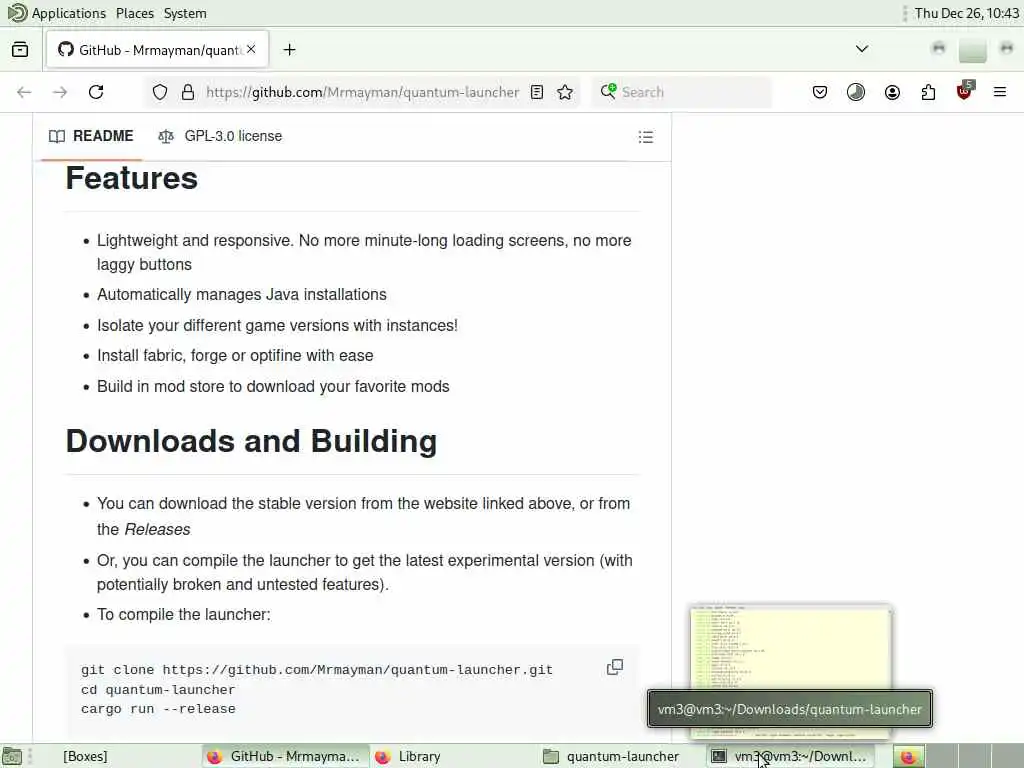Switch to Library taskbar window
Screen dimensions: 1024x768
[409, 756]
